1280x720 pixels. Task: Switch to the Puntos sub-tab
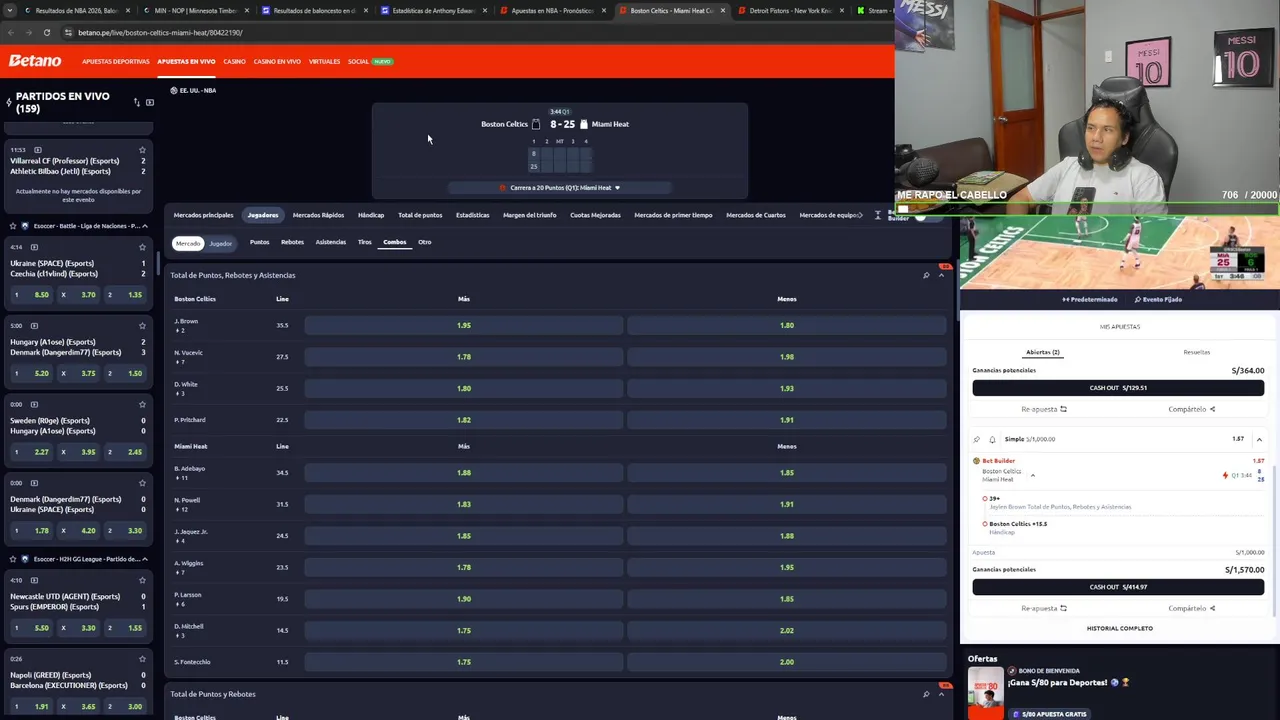(x=259, y=242)
